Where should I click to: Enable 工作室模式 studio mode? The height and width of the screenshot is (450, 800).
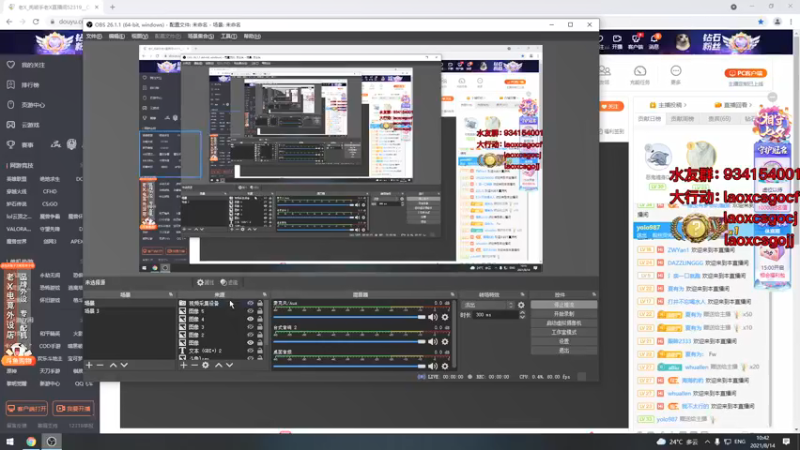click(564, 332)
